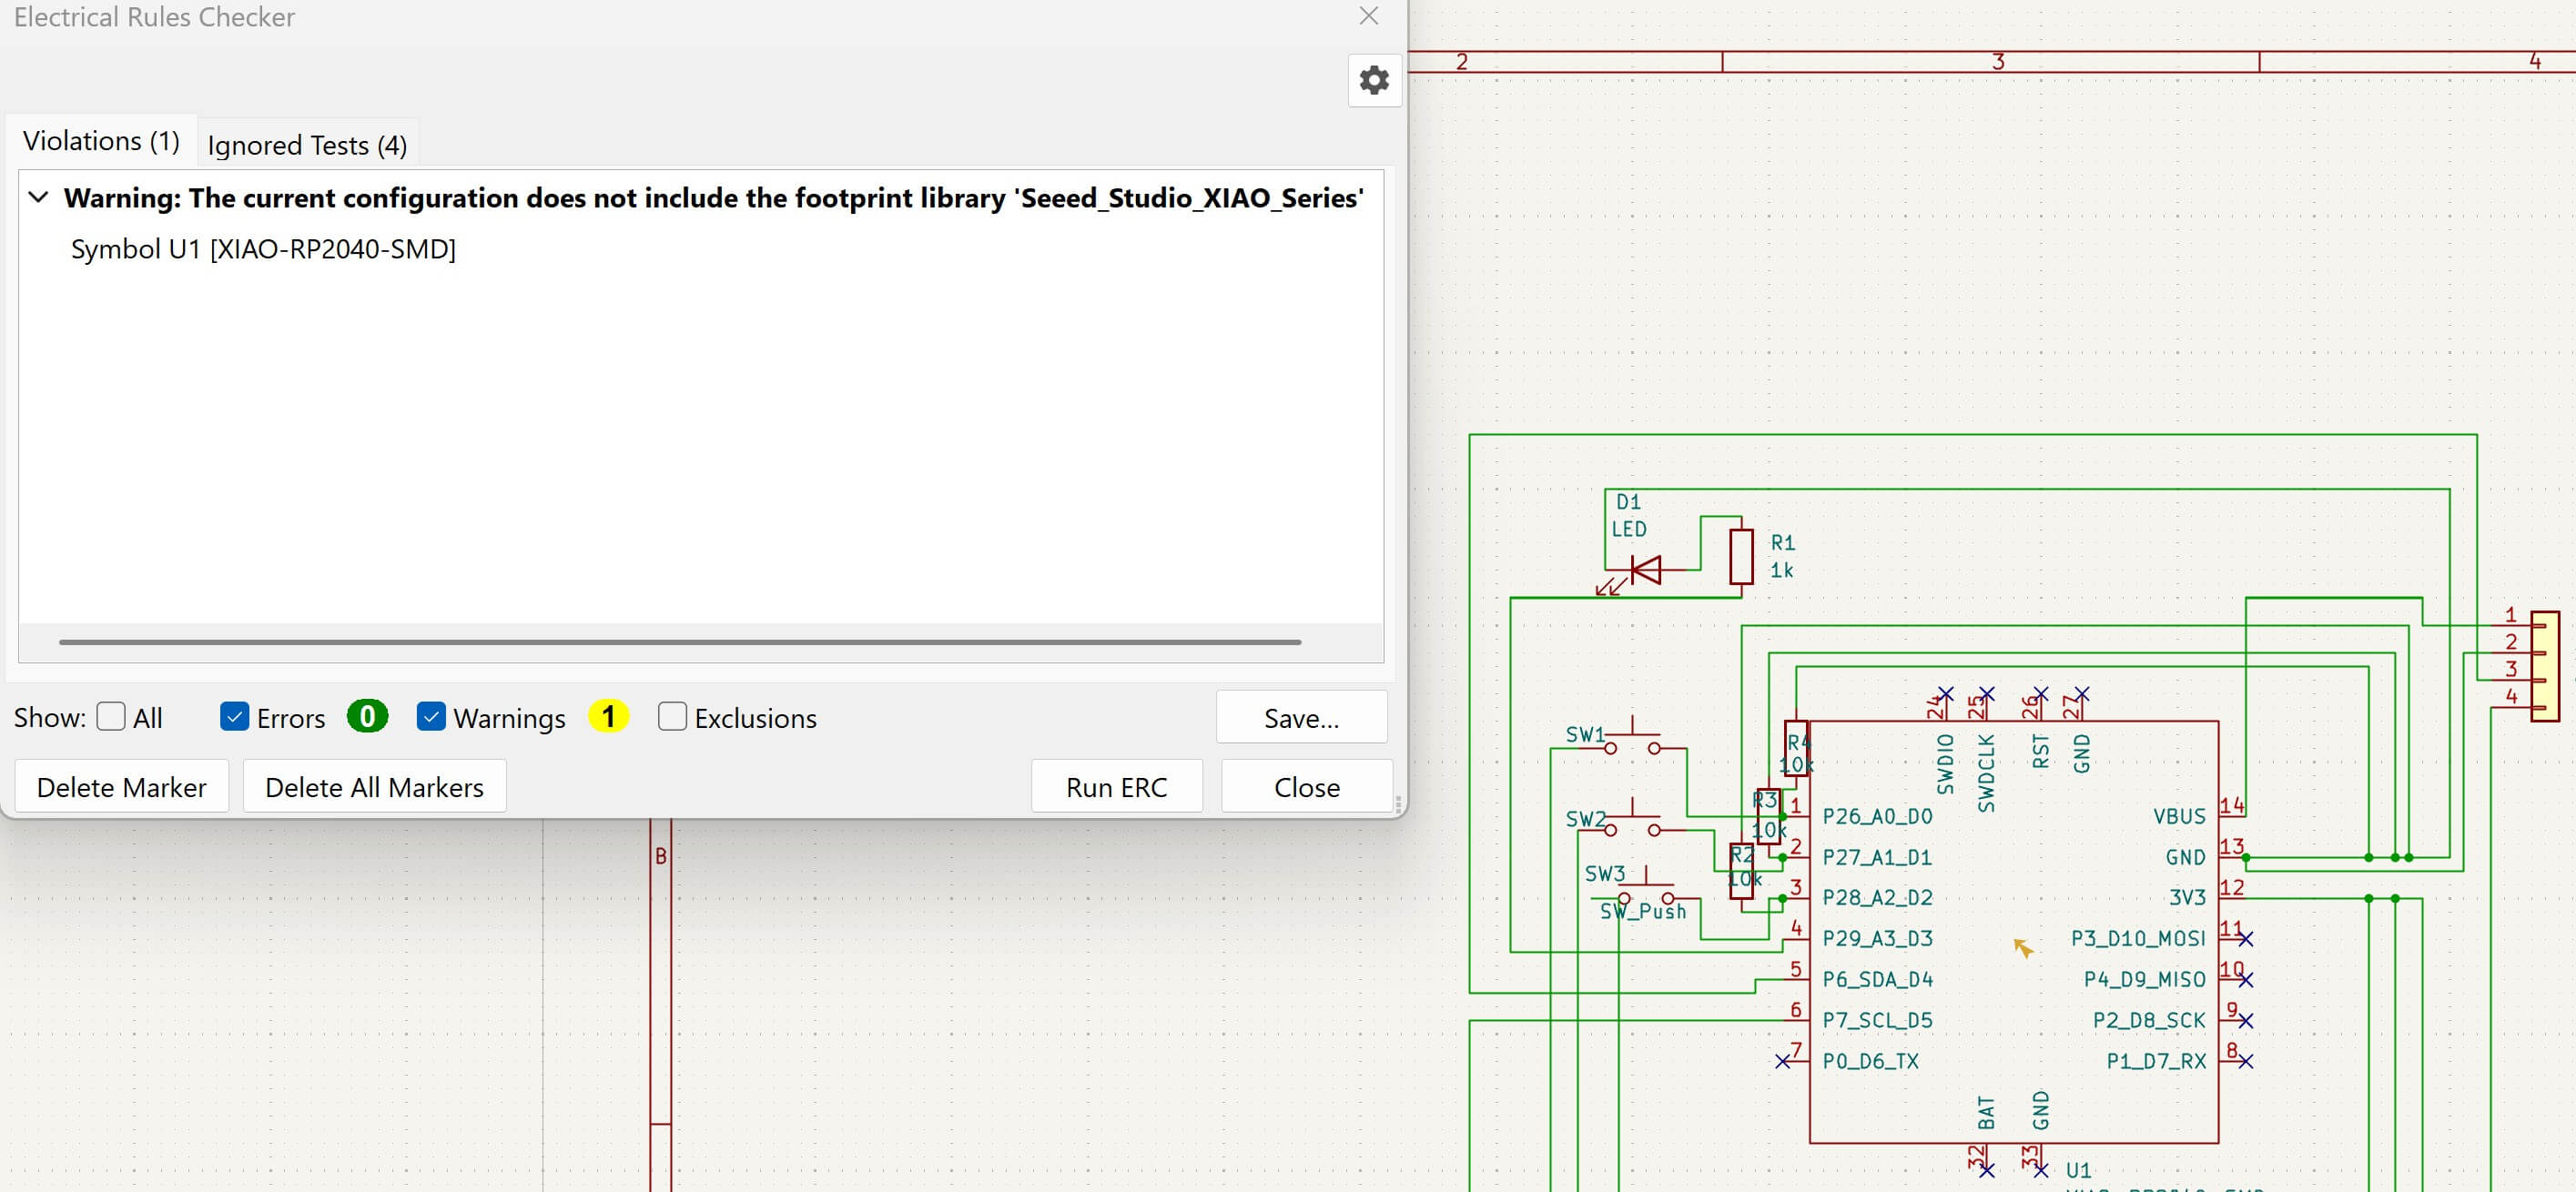Image resolution: width=2576 pixels, height=1192 pixels.
Task: Click no-connect flag on pin P1_D7_RX
Action: pyautogui.click(x=2246, y=1062)
